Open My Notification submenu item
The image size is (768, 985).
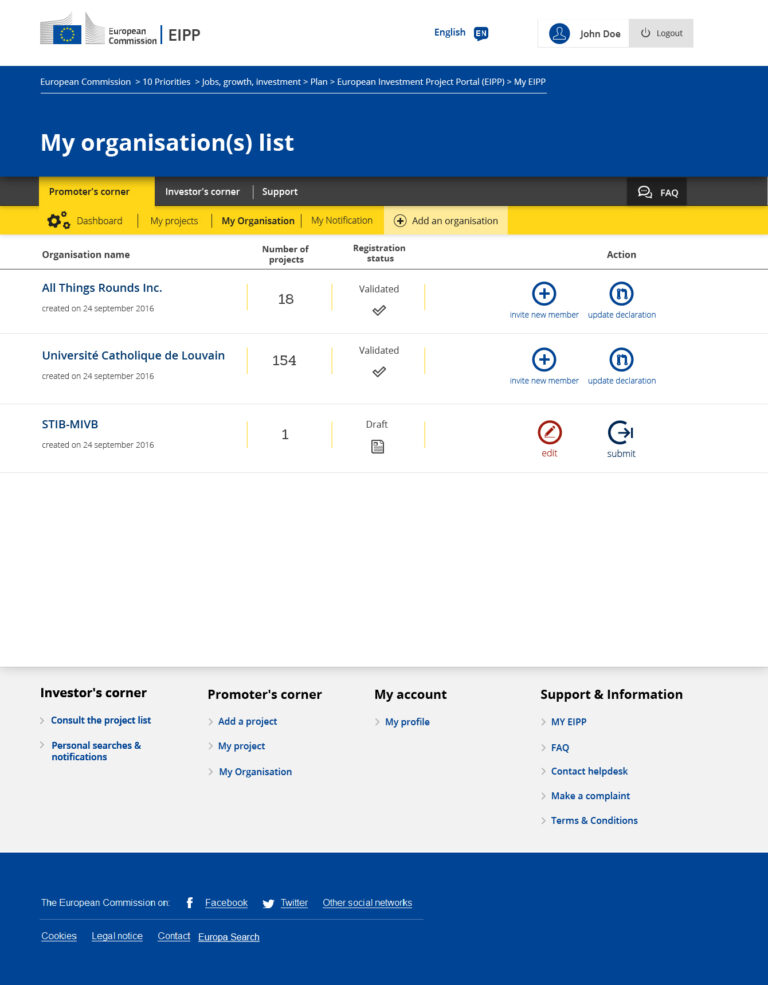point(342,220)
